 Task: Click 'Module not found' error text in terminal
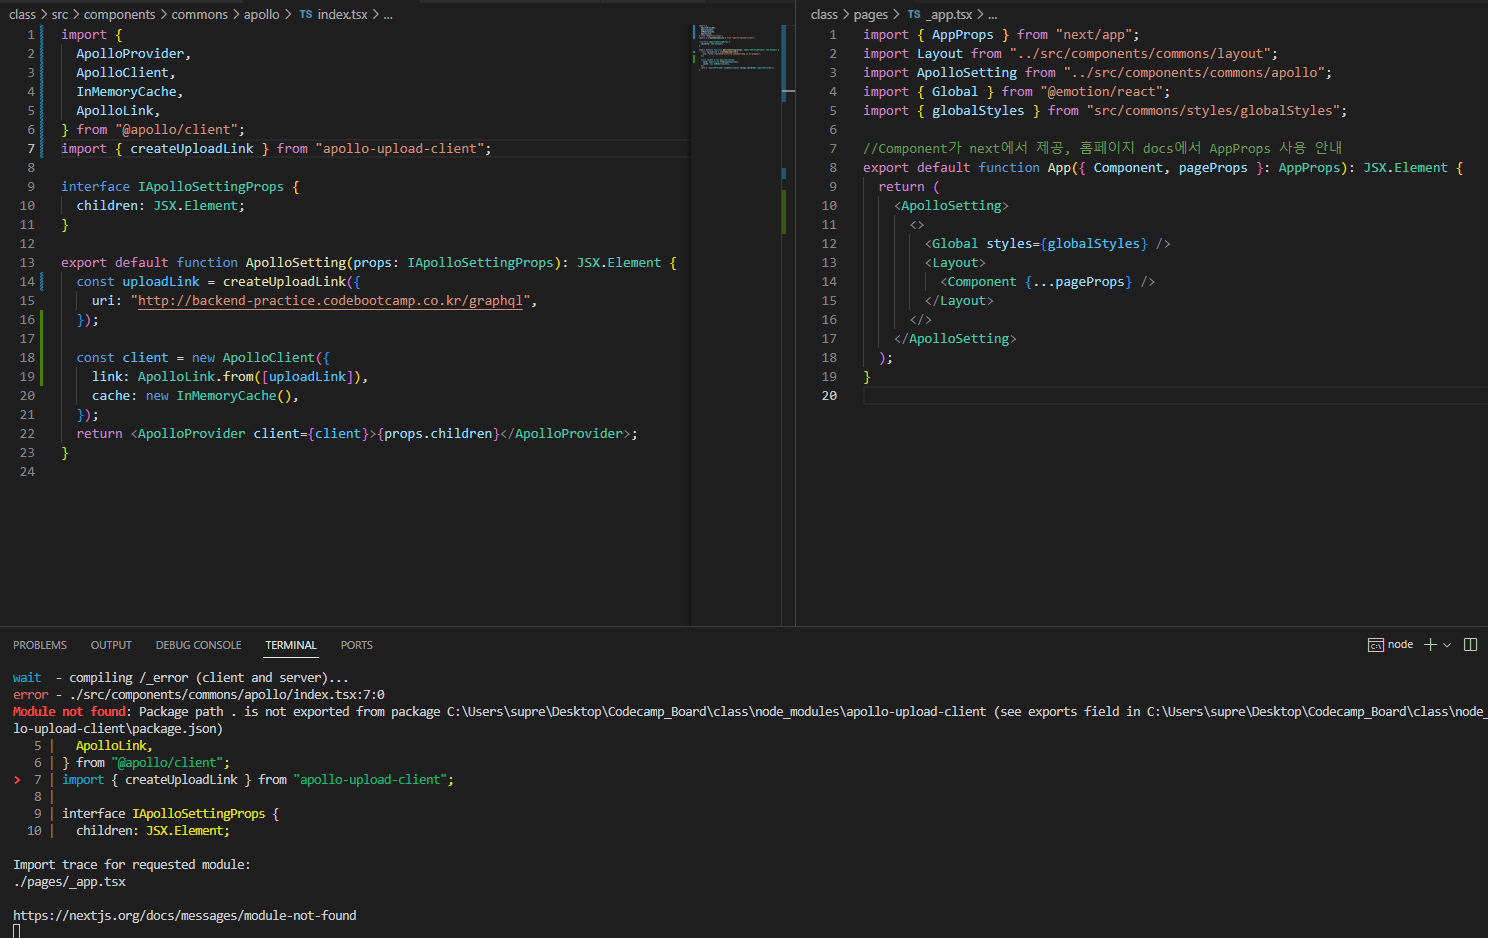point(69,712)
